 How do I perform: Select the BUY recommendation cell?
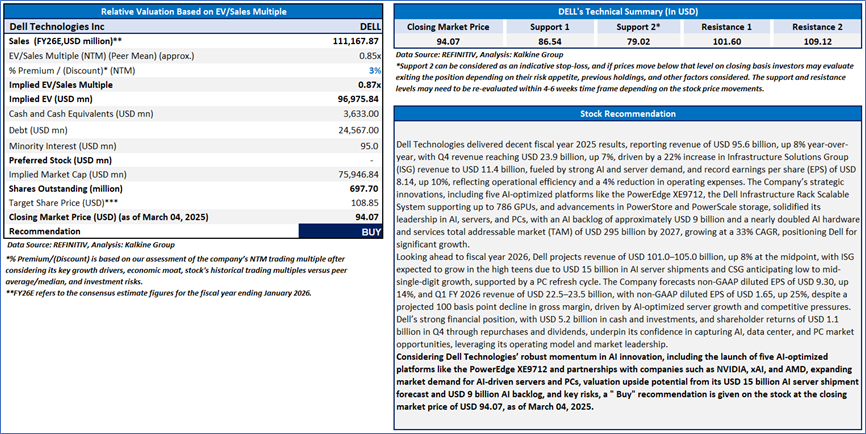pyautogui.click(x=340, y=231)
